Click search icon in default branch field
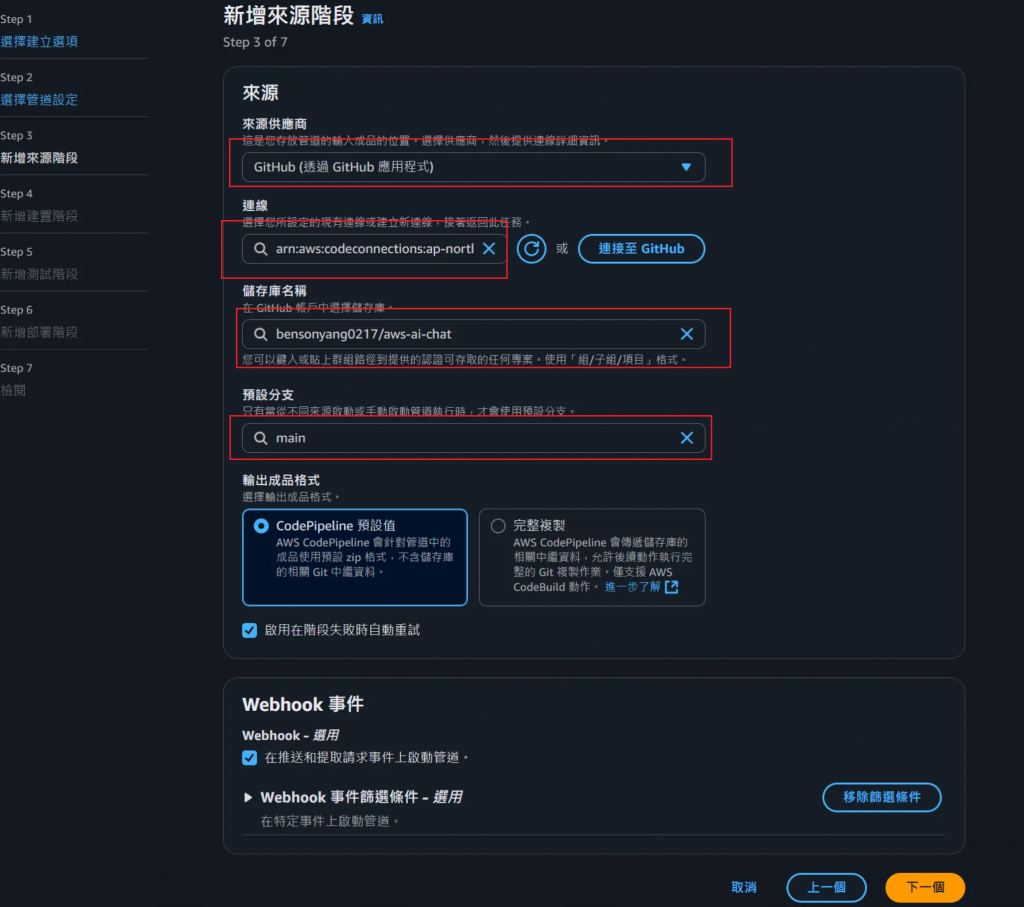This screenshot has width=1024, height=907. tap(261, 438)
